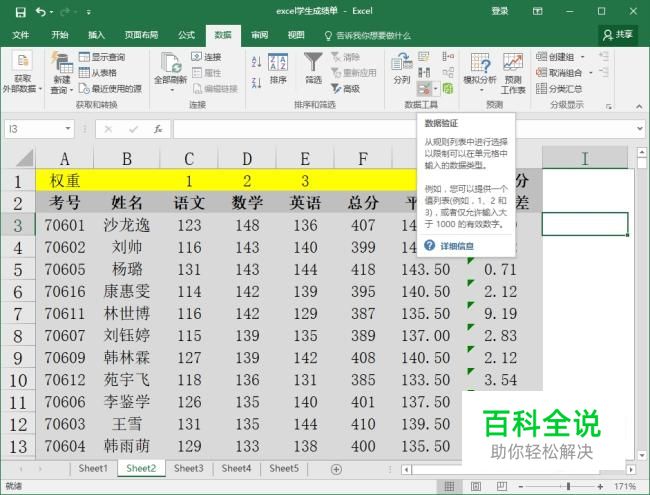The height and width of the screenshot is (495, 650).
Task: Select the Sheet3 worksheet tab
Action: (189, 468)
